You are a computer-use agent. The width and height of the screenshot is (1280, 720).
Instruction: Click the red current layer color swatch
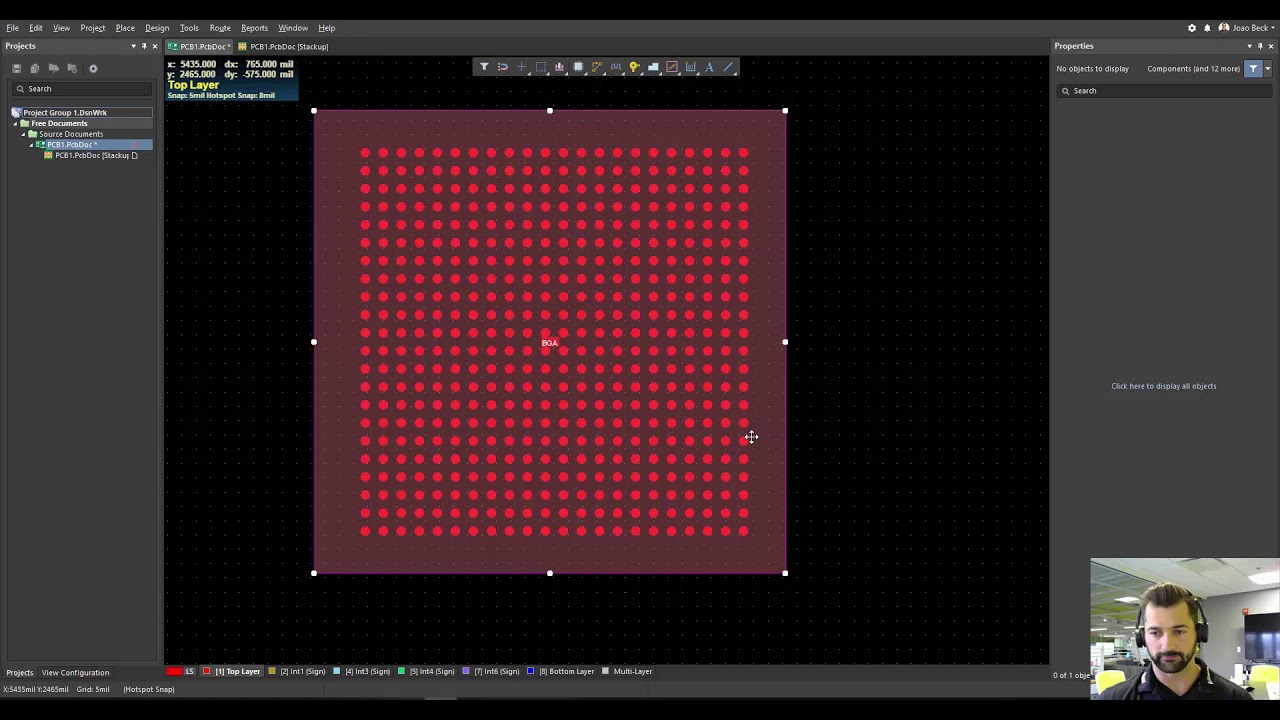(174, 671)
